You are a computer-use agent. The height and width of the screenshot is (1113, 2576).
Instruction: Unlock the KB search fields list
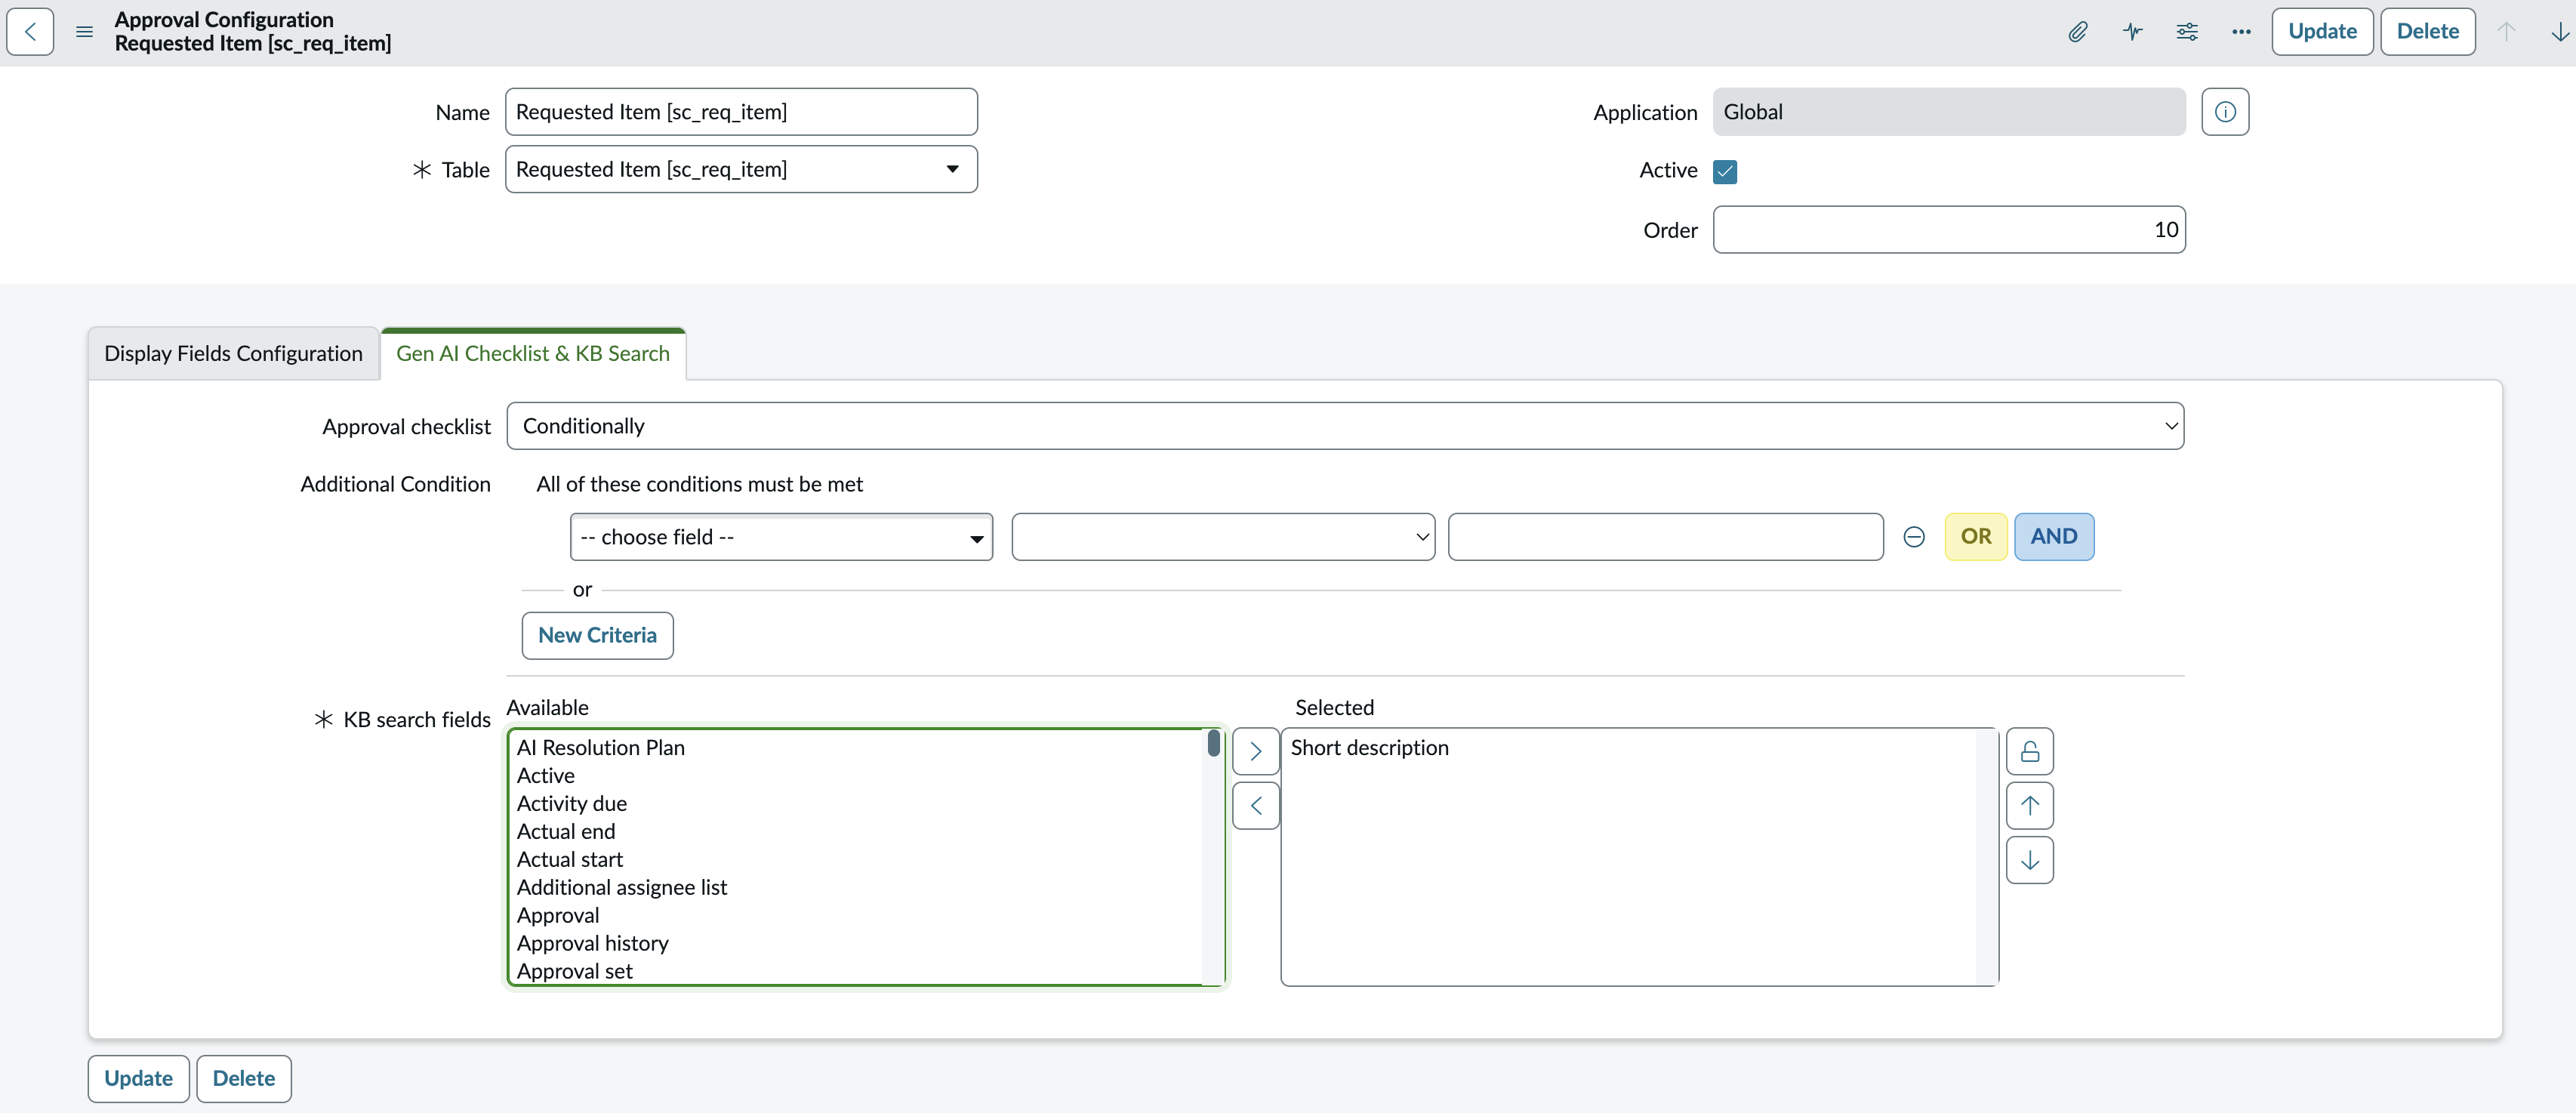coord(2030,751)
